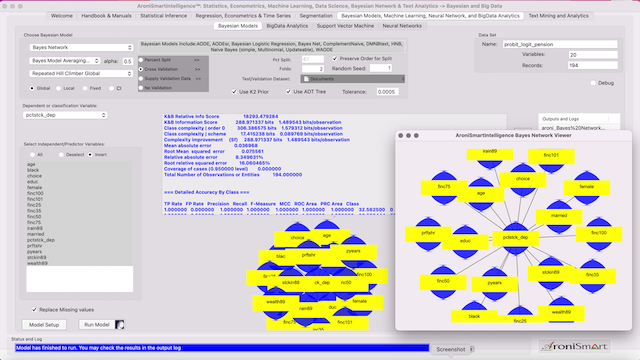Image resolution: width=640 pixels, height=360 pixels.
Task: Select the married node in the Bayes Network Viewer
Action: (559, 216)
